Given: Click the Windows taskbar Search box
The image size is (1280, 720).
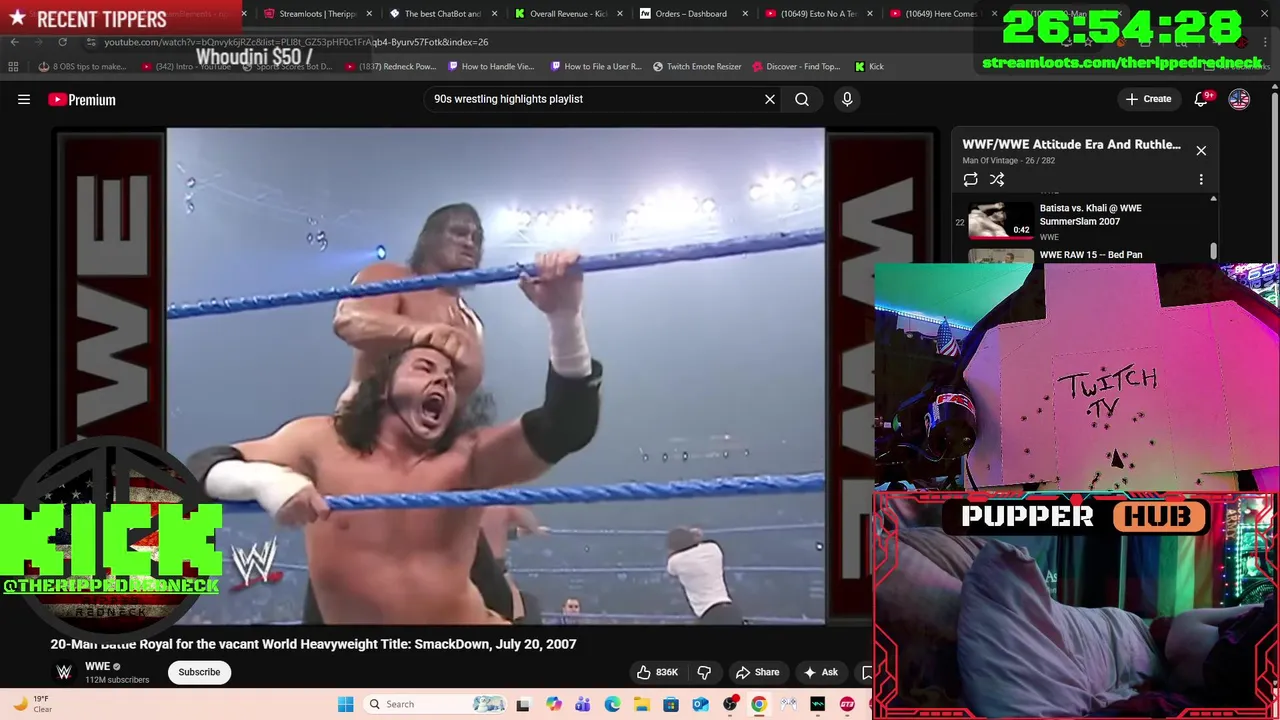Looking at the screenshot, I should [x=436, y=704].
